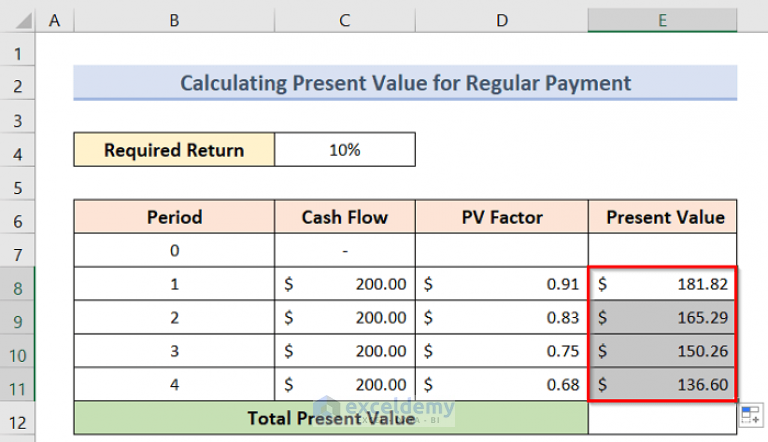Viewport: 768px width, 442px height.
Task: Select the present value 136.60 cell
Action: (x=662, y=384)
